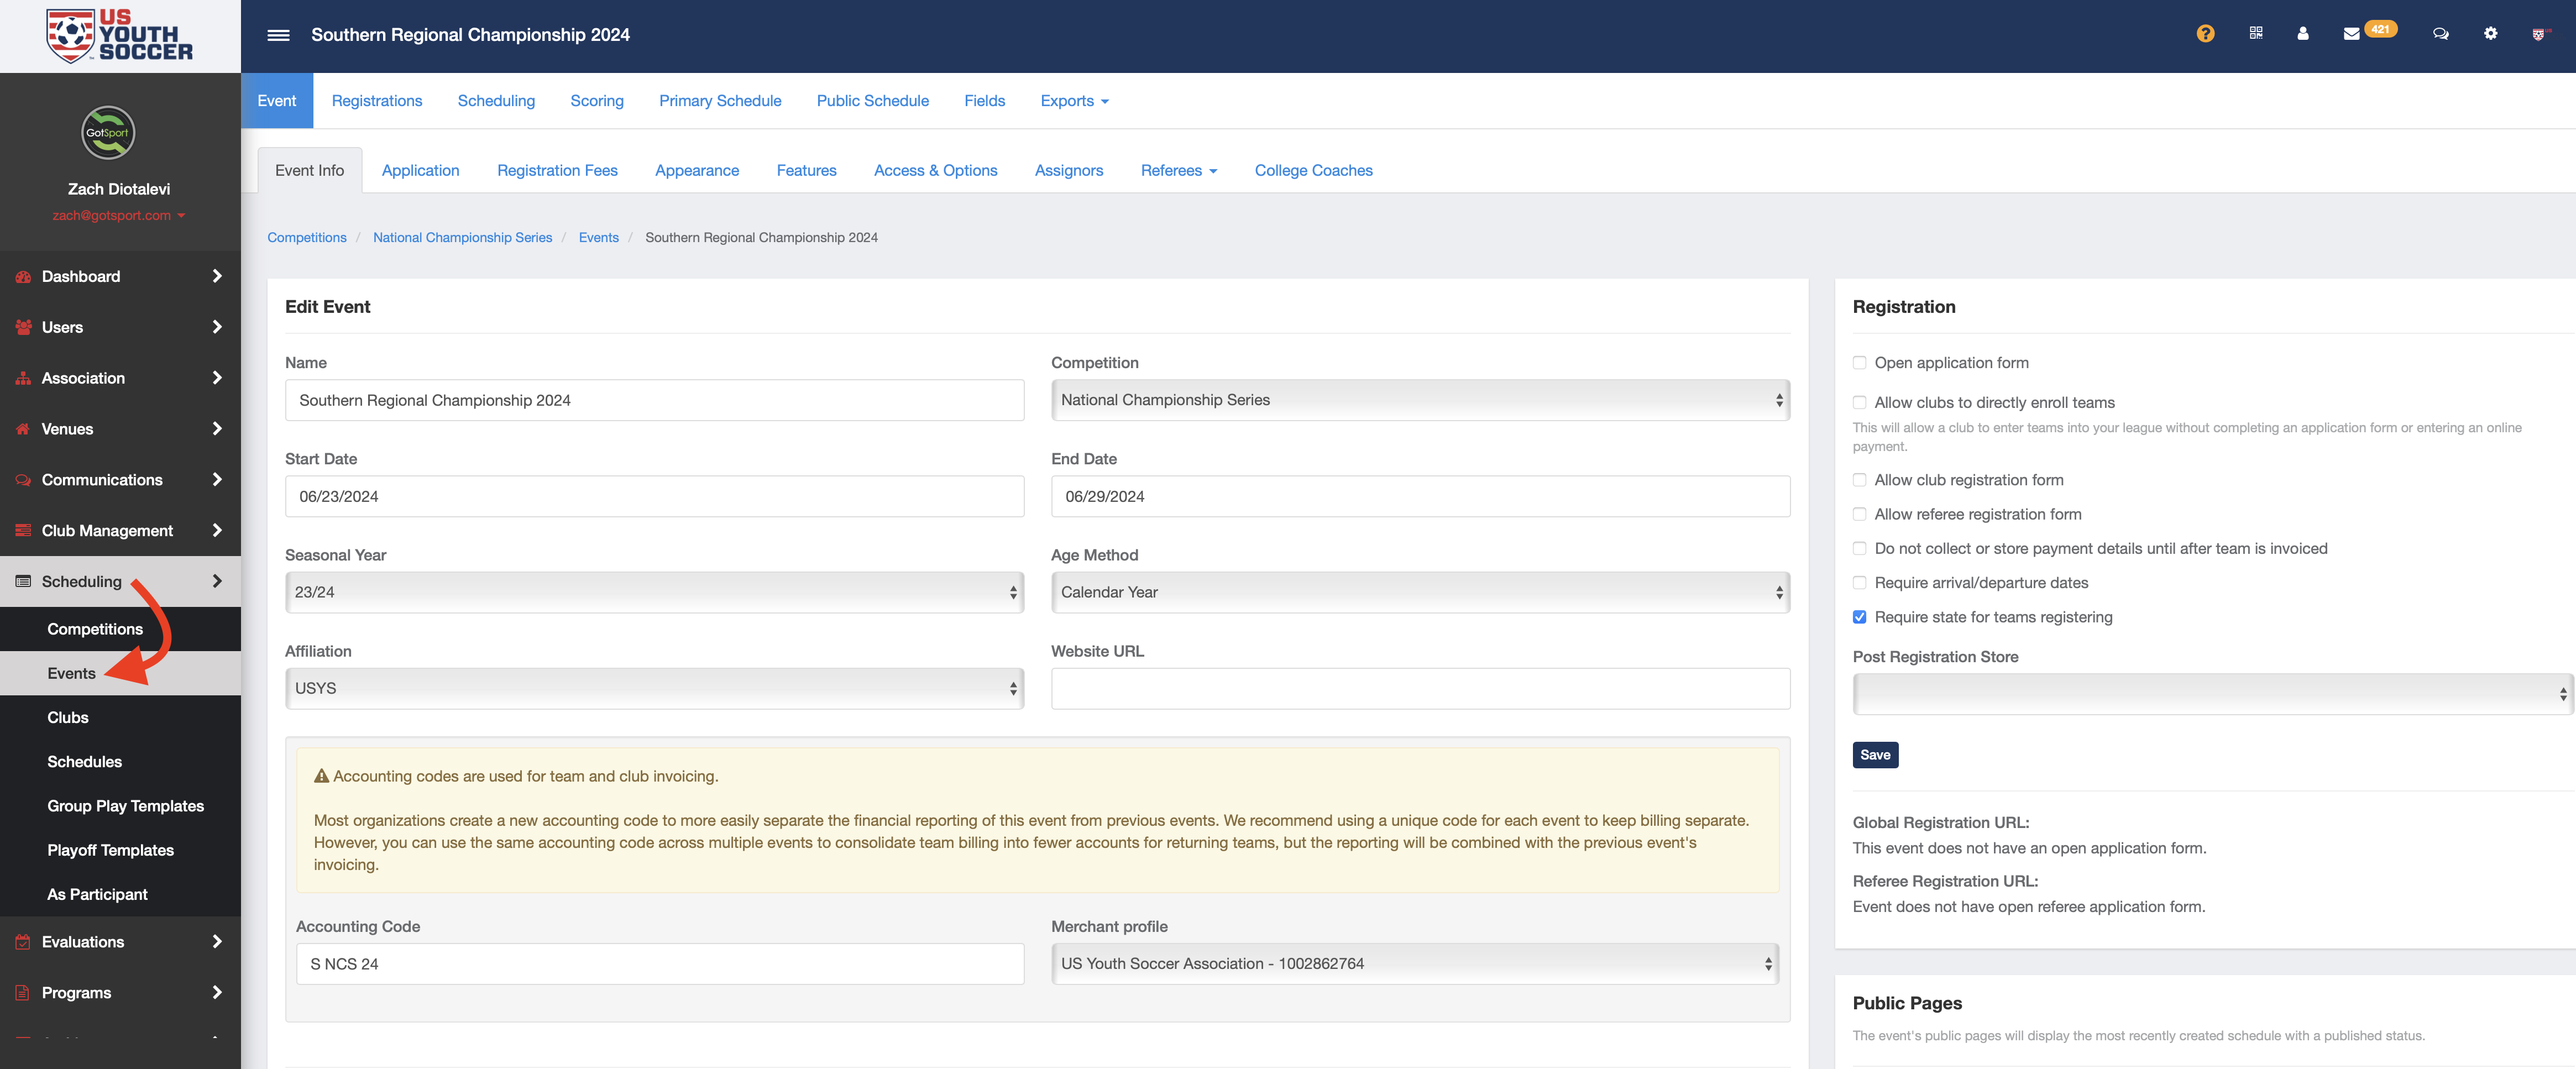The width and height of the screenshot is (2576, 1069).
Task: Switch to the Registration Fees tab
Action: point(557,171)
